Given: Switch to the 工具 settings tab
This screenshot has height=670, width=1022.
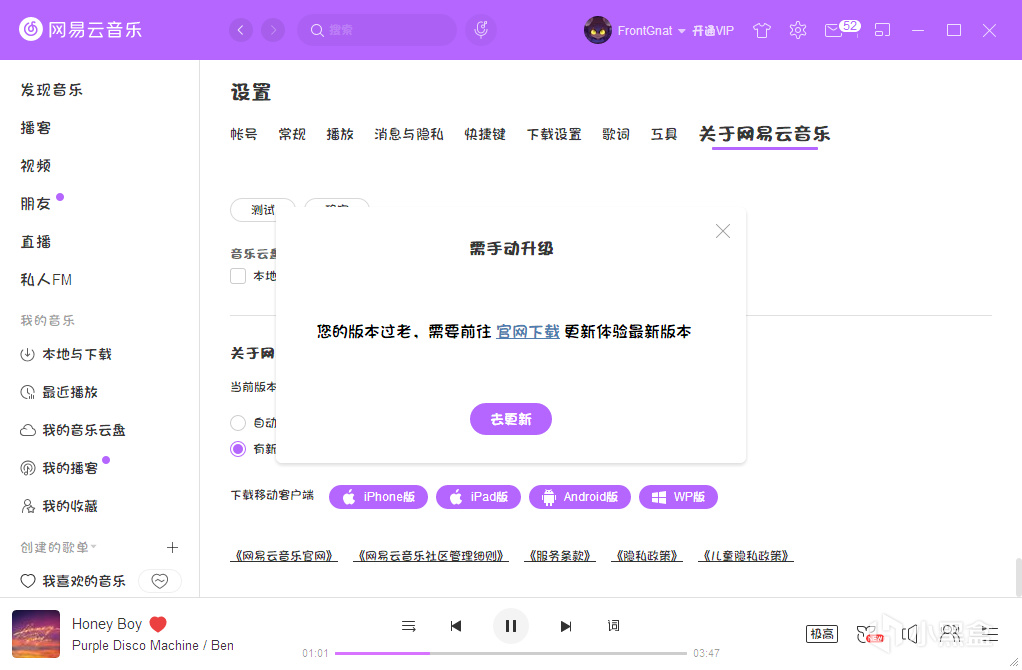Looking at the screenshot, I should pyautogui.click(x=664, y=134).
